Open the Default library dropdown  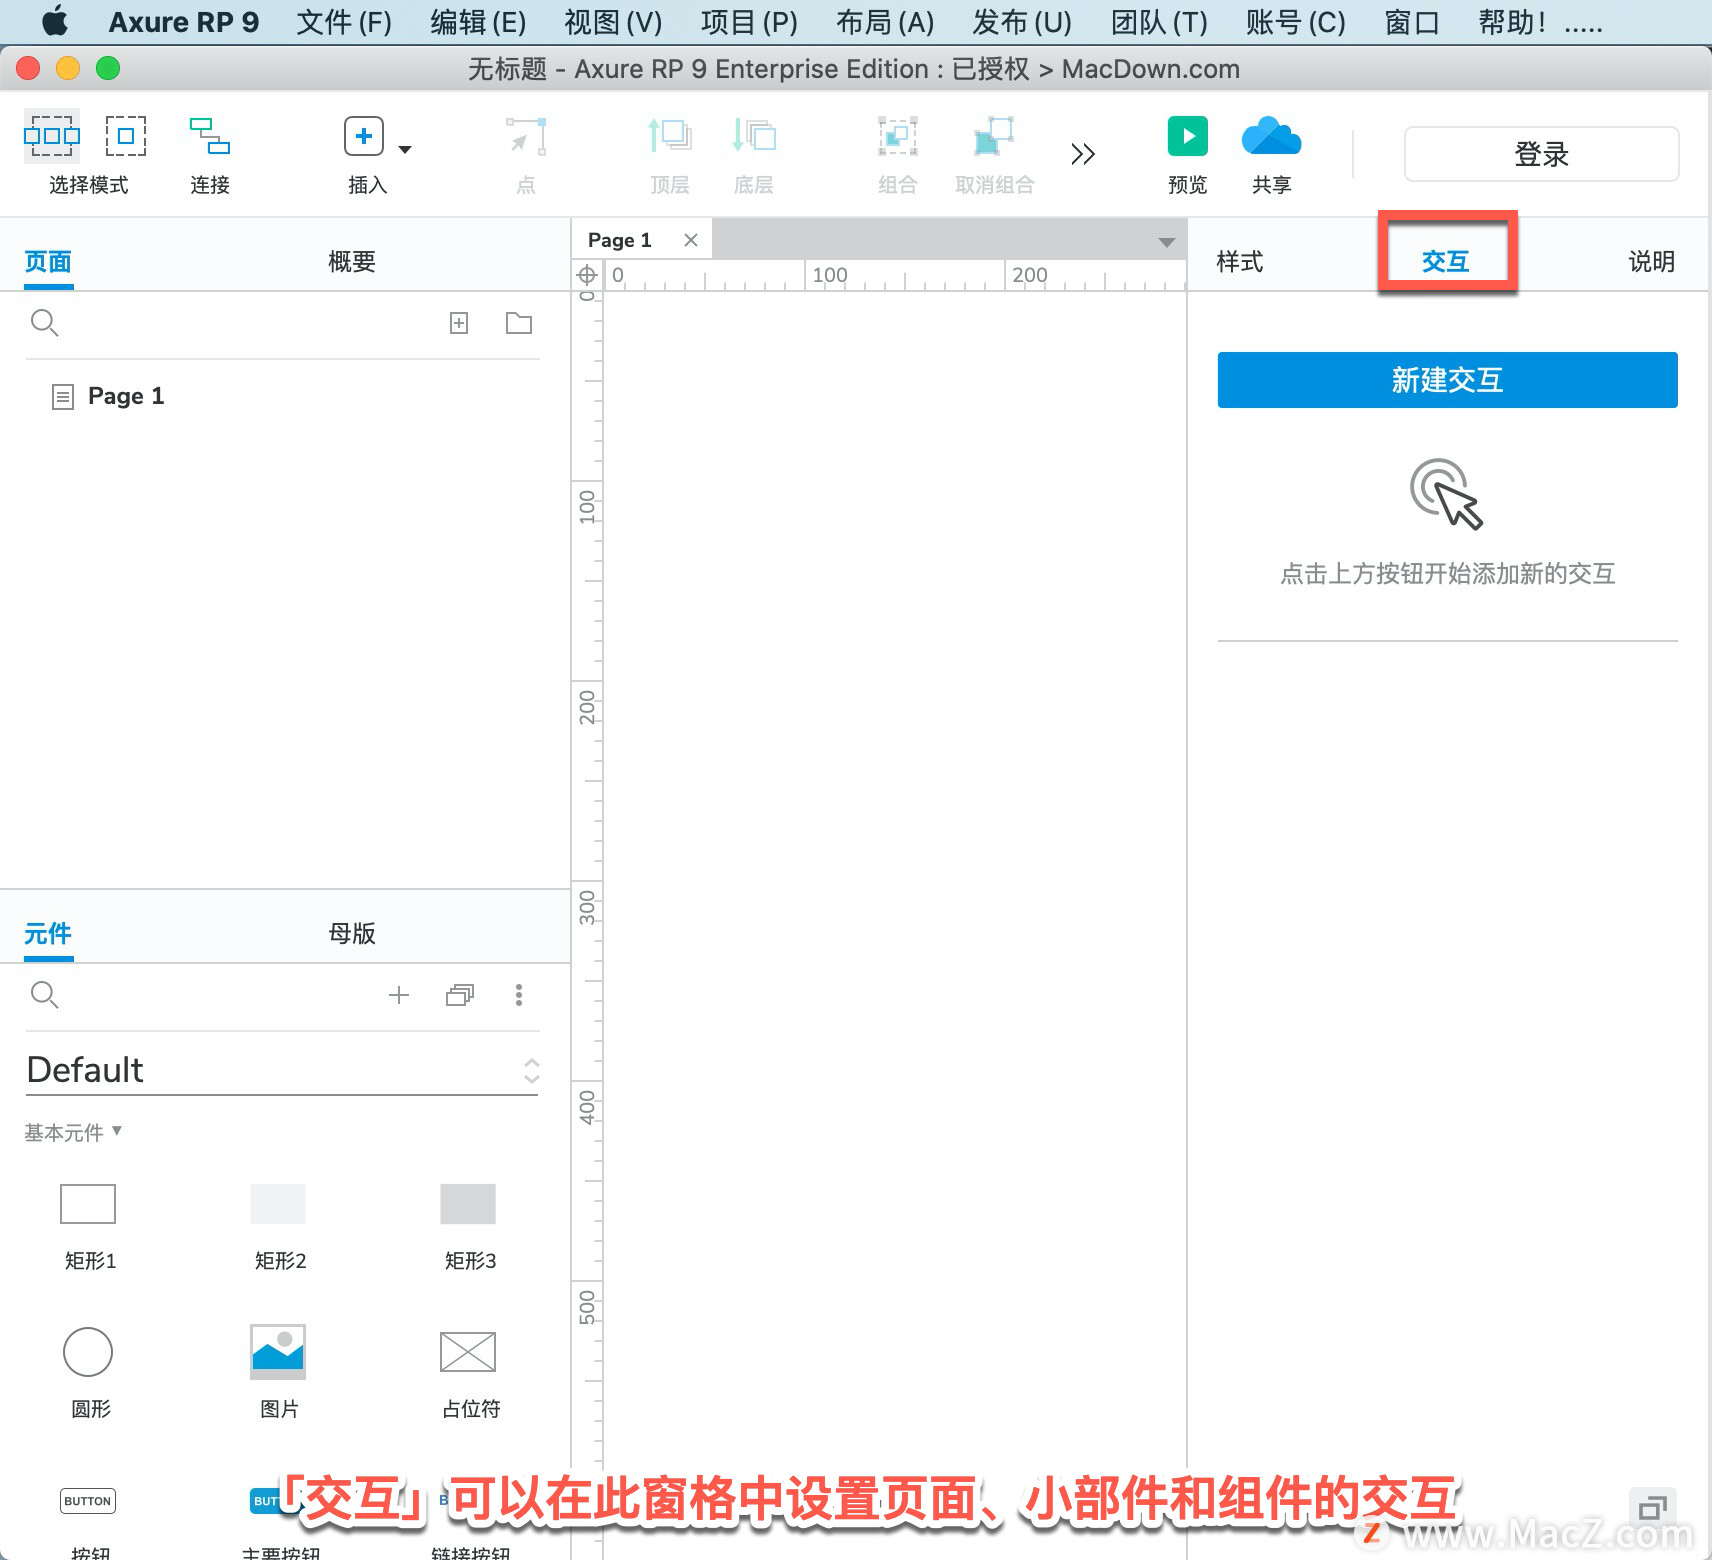[x=283, y=1070]
